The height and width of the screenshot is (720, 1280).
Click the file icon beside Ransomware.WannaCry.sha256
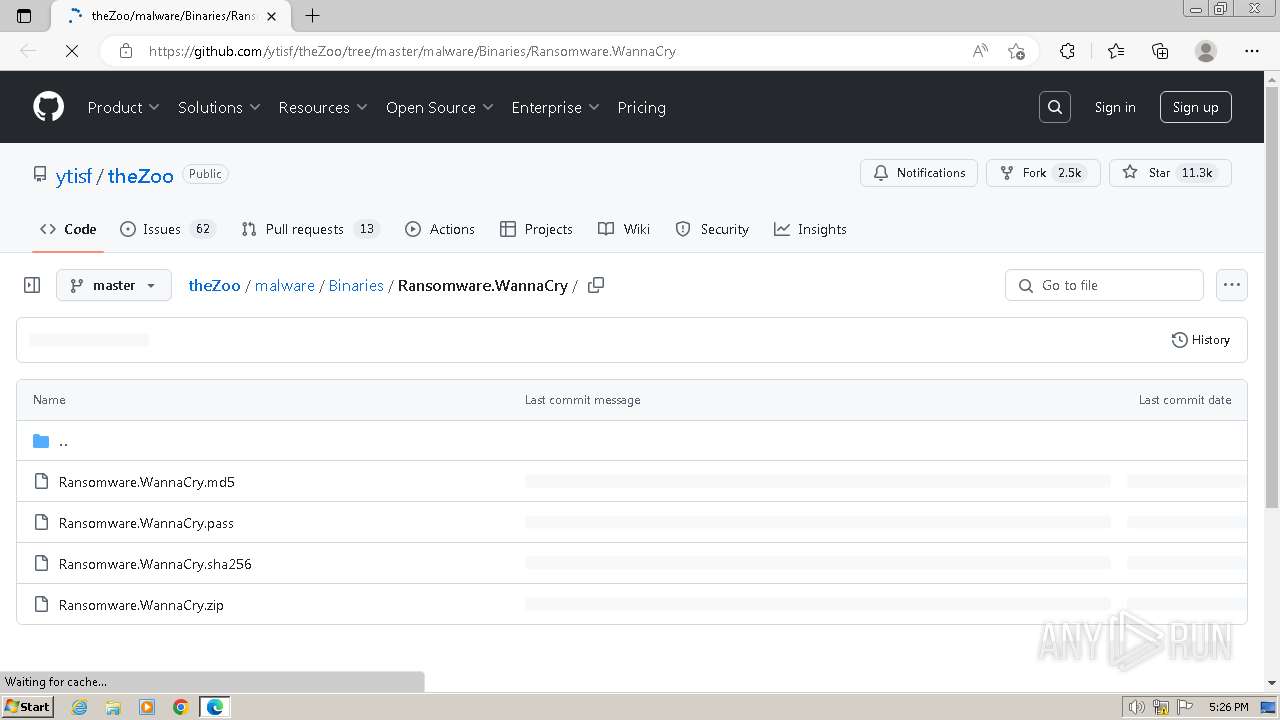[x=41, y=564]
